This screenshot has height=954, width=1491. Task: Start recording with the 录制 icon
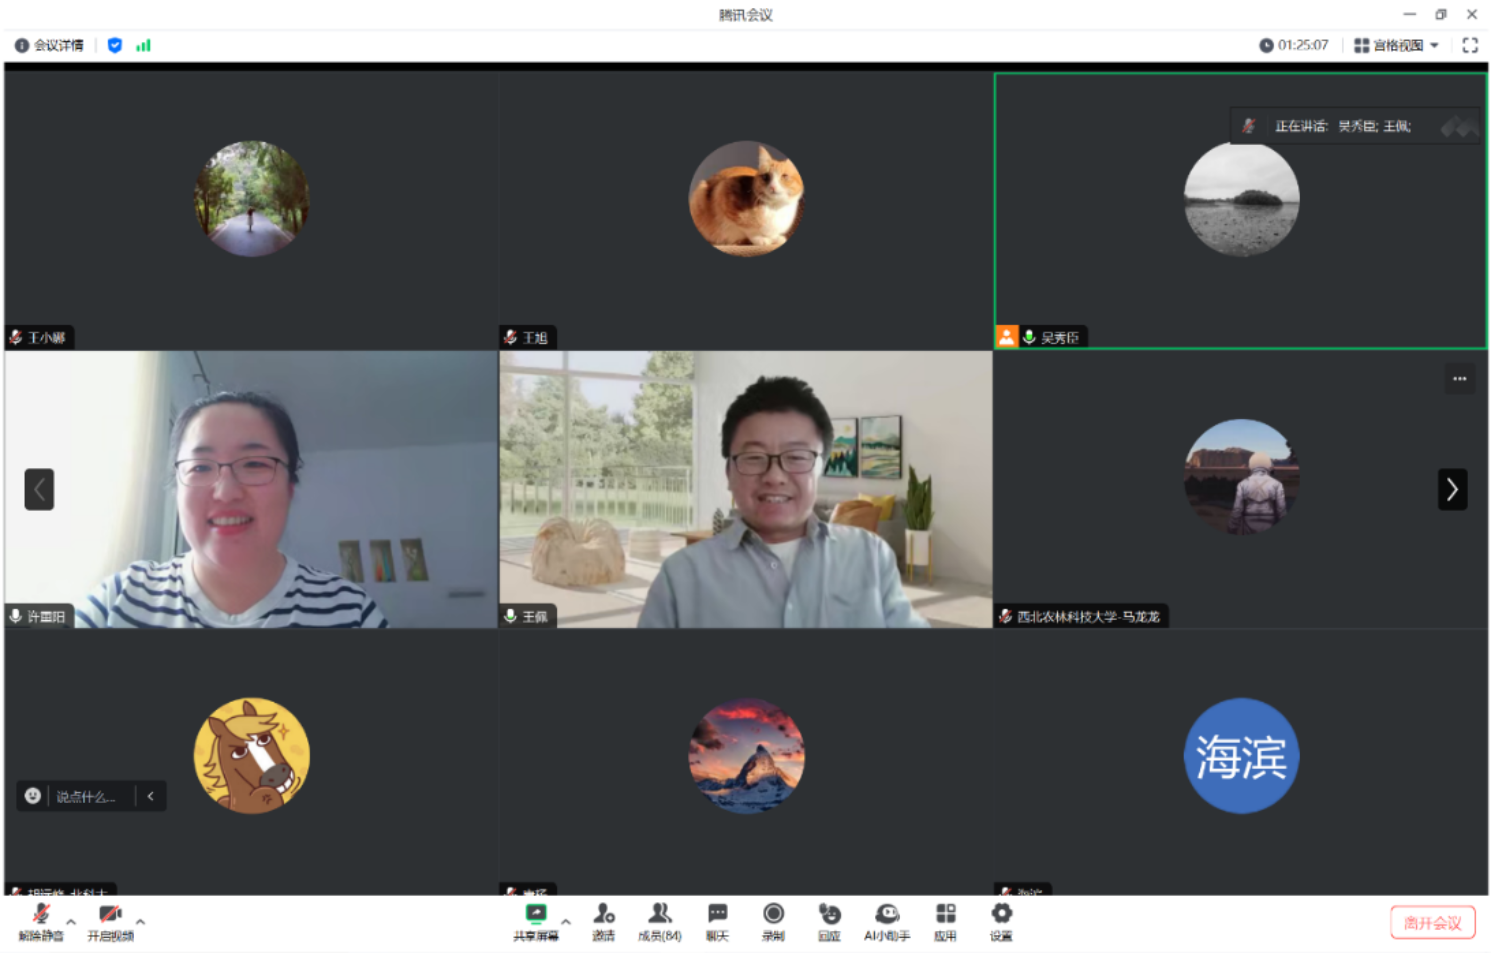tap(773, 921)
